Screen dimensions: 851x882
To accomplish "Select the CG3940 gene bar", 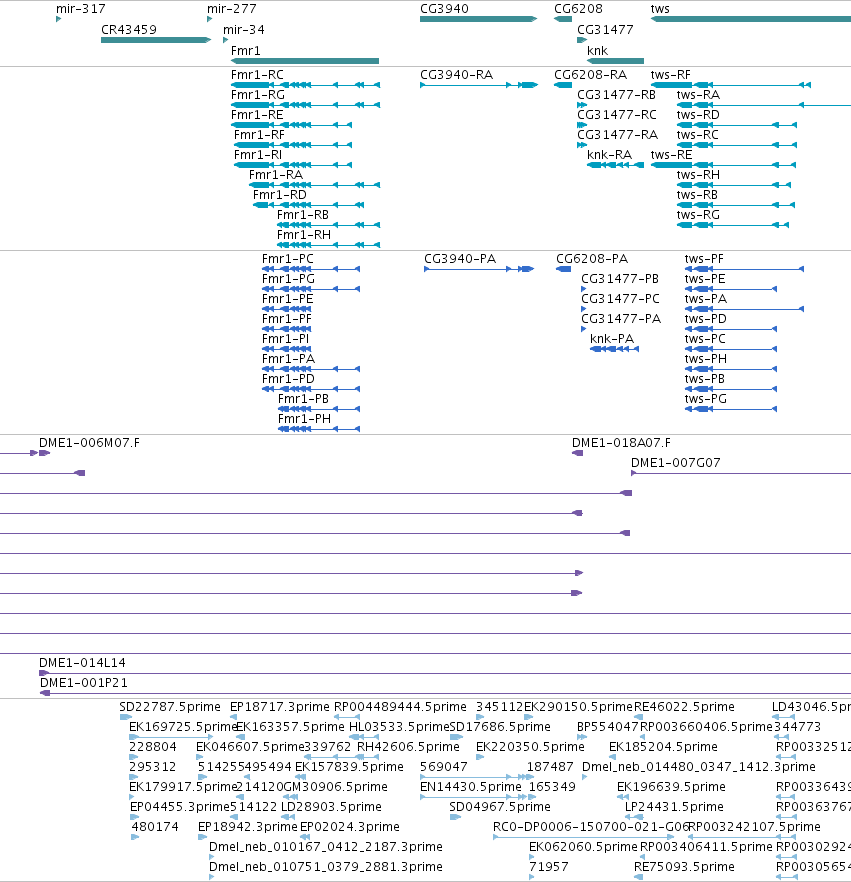I will [x=479, y=19].
